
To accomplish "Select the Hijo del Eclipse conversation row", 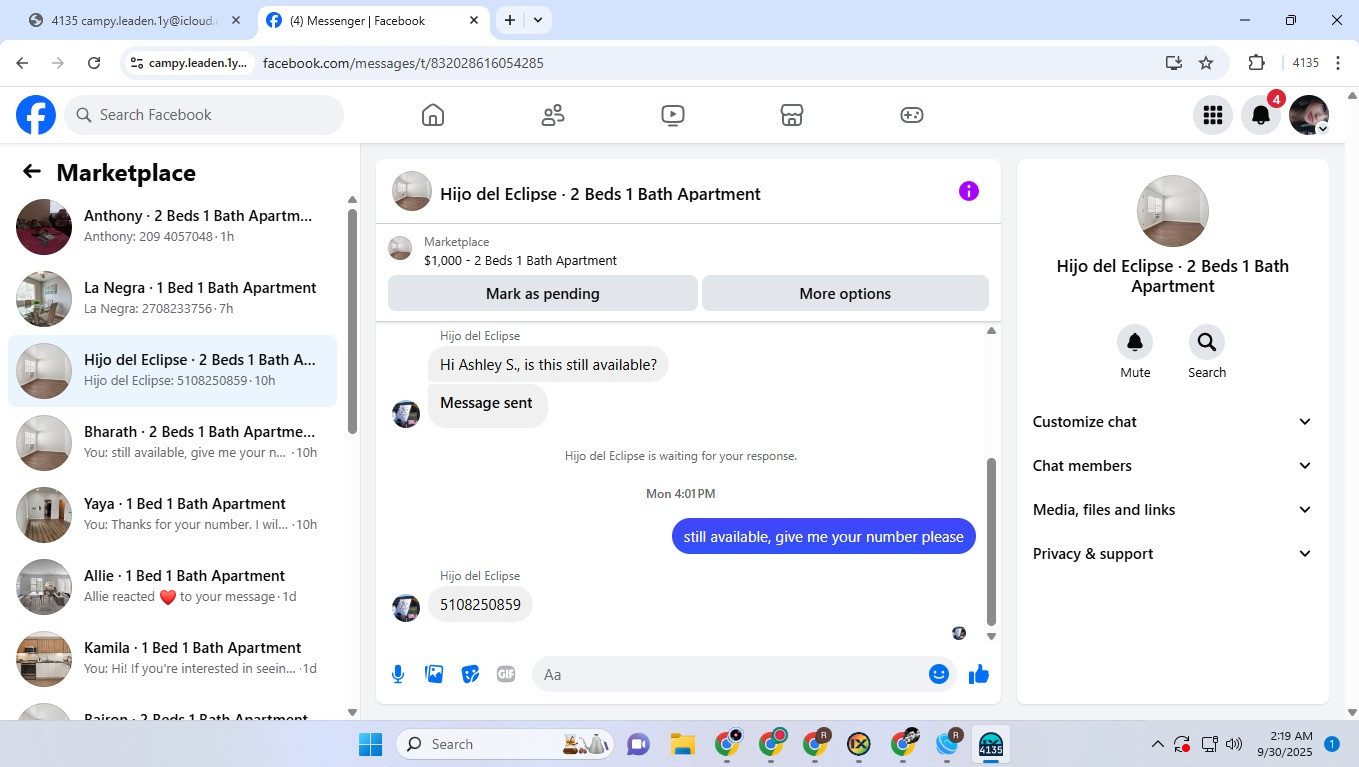I will tap(172, 371).
